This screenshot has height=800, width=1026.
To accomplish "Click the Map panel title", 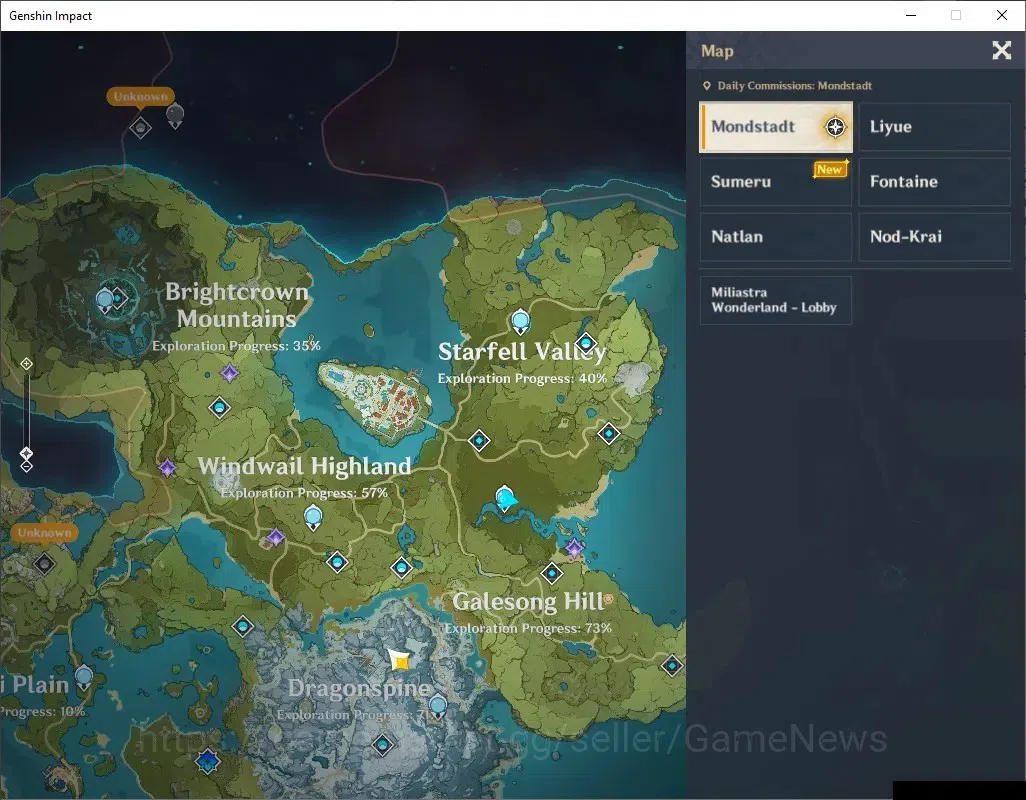I will click(716, 51).
